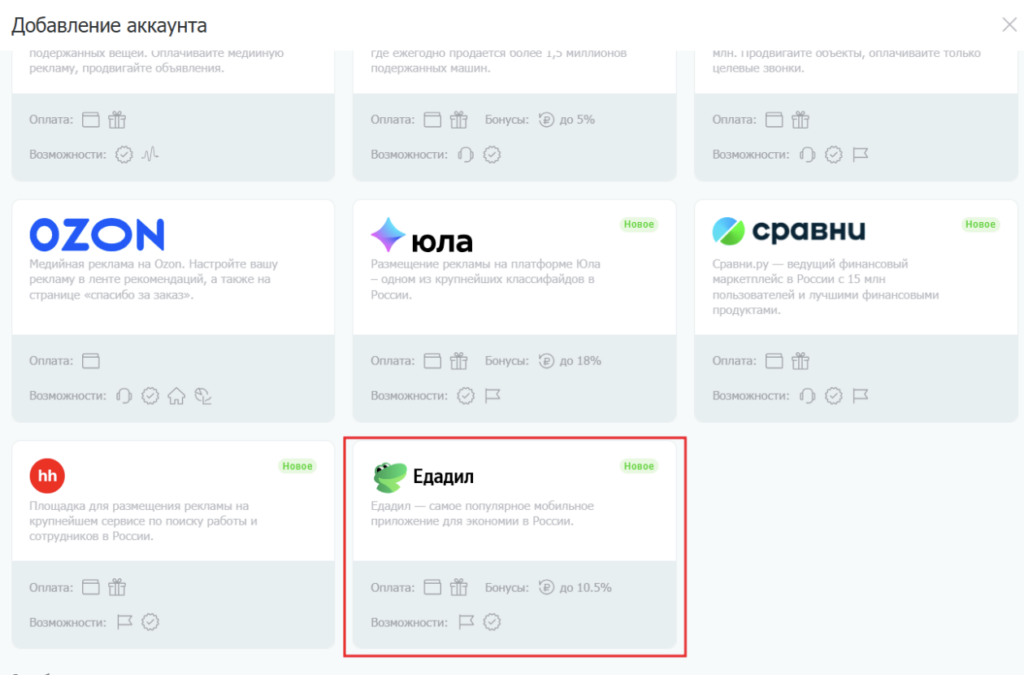Click gift icon in Сравни card

point(801,360)
